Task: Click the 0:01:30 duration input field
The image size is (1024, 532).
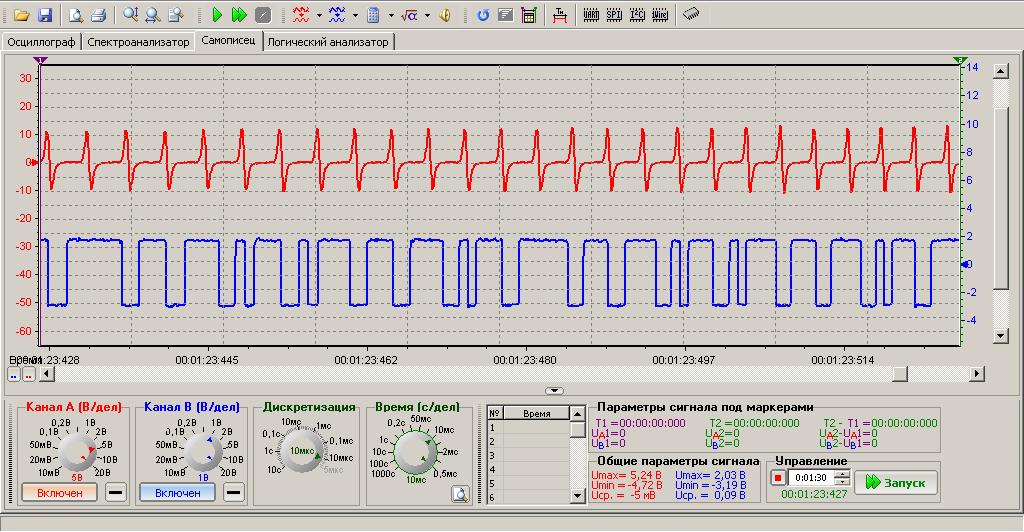Action: click(x=812, y=477)
